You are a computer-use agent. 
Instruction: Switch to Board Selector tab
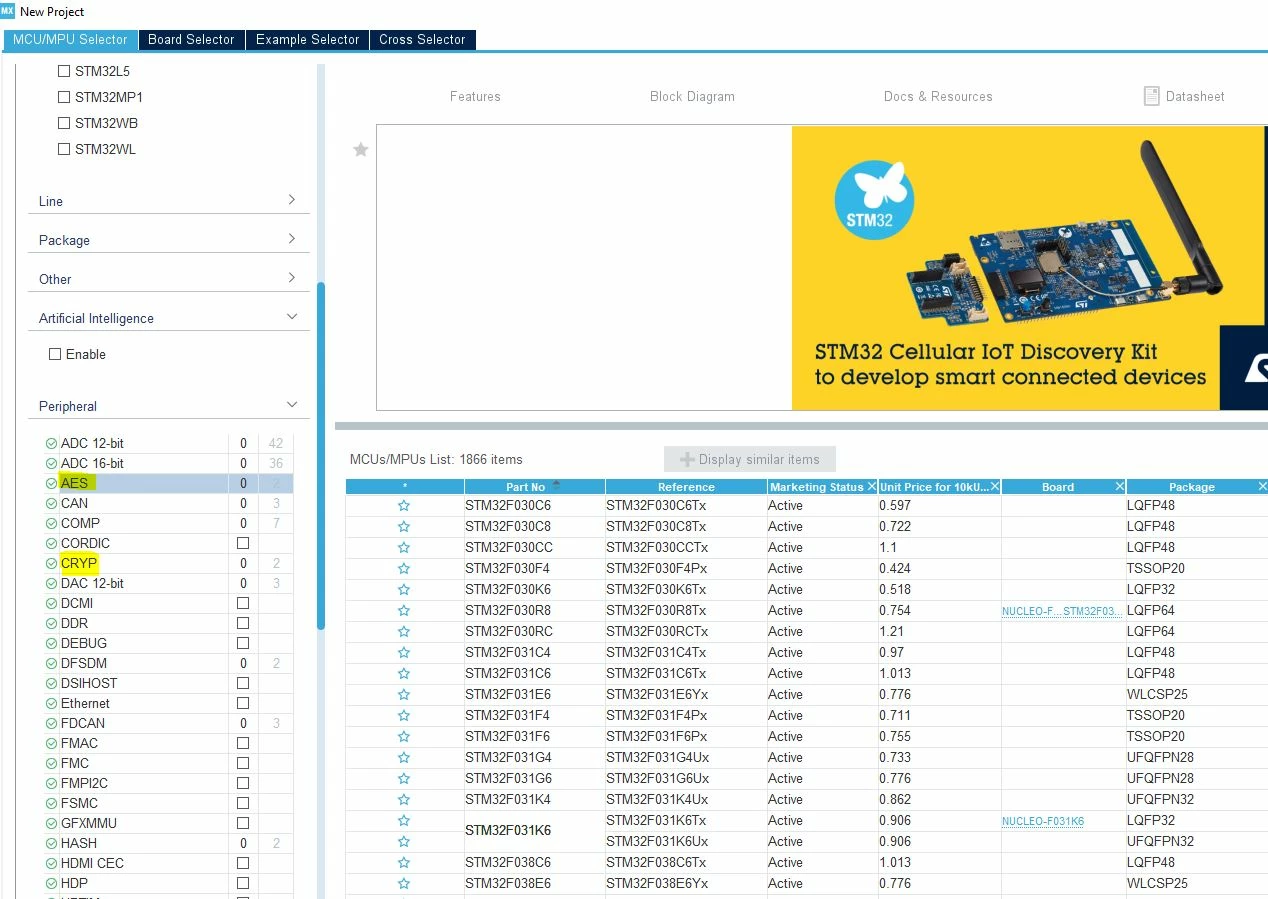coord(191,39)
